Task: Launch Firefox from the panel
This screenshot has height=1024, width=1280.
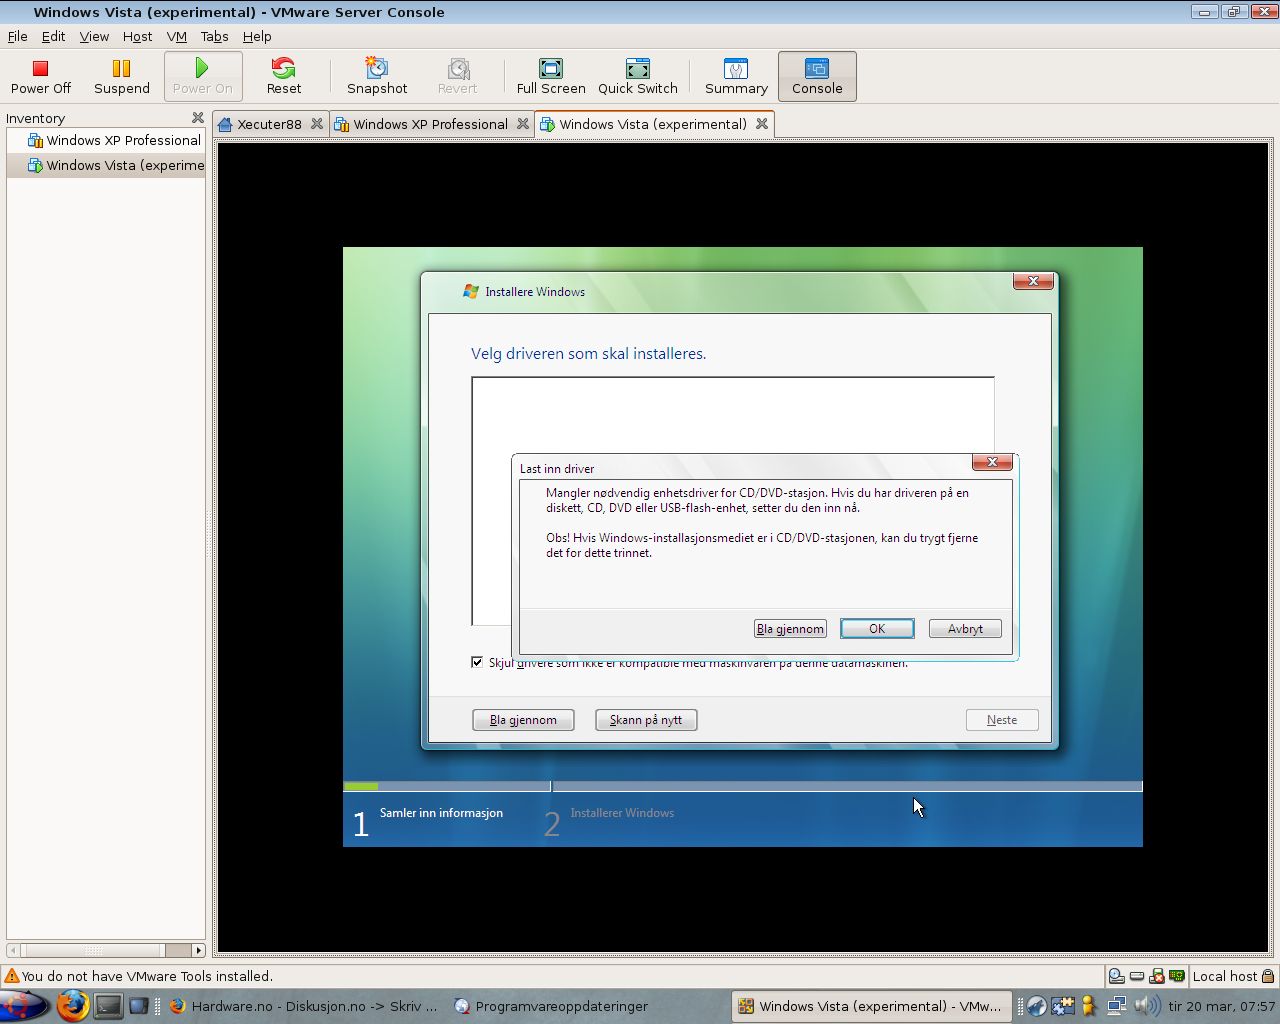Action: point(72,1006)
